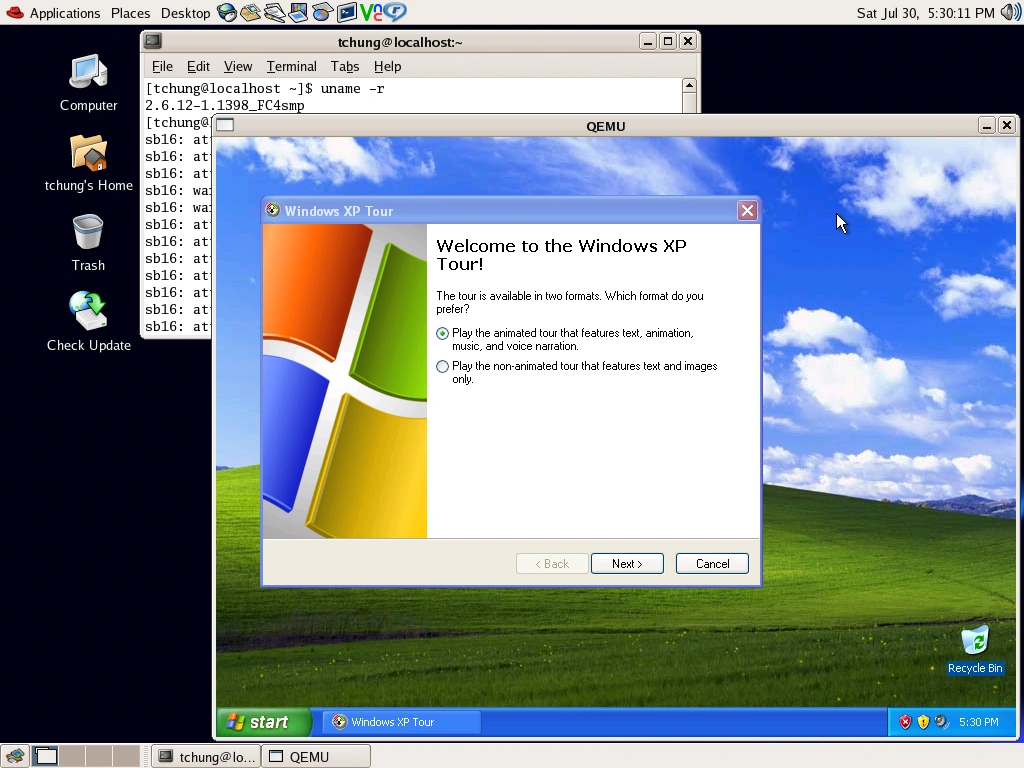Viewport: 1024px width, 768px height.
Task: Close the Windows XP Tour dialog
Action: [x=747, y=210]
